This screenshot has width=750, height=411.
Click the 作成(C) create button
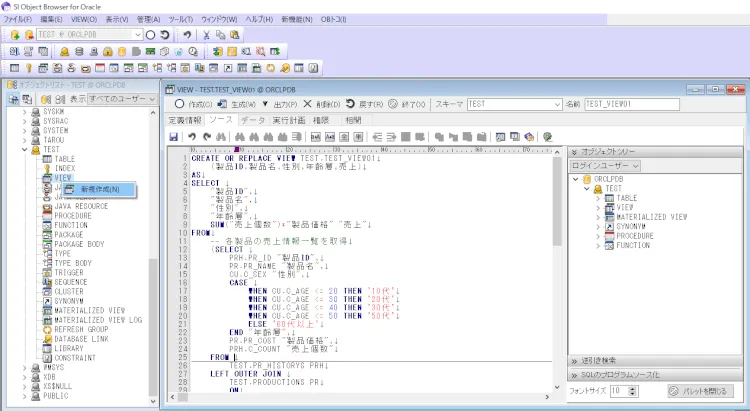[195, 104]
